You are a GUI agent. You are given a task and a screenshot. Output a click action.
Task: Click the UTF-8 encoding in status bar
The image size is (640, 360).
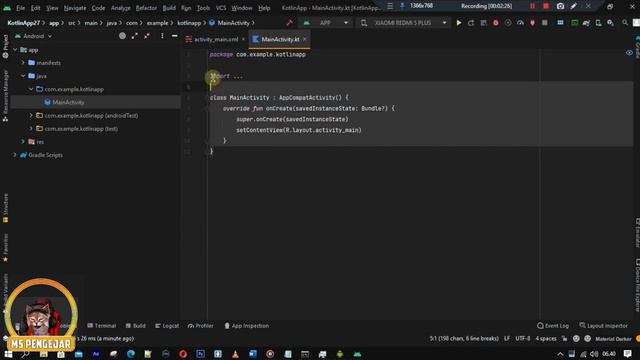522,338
